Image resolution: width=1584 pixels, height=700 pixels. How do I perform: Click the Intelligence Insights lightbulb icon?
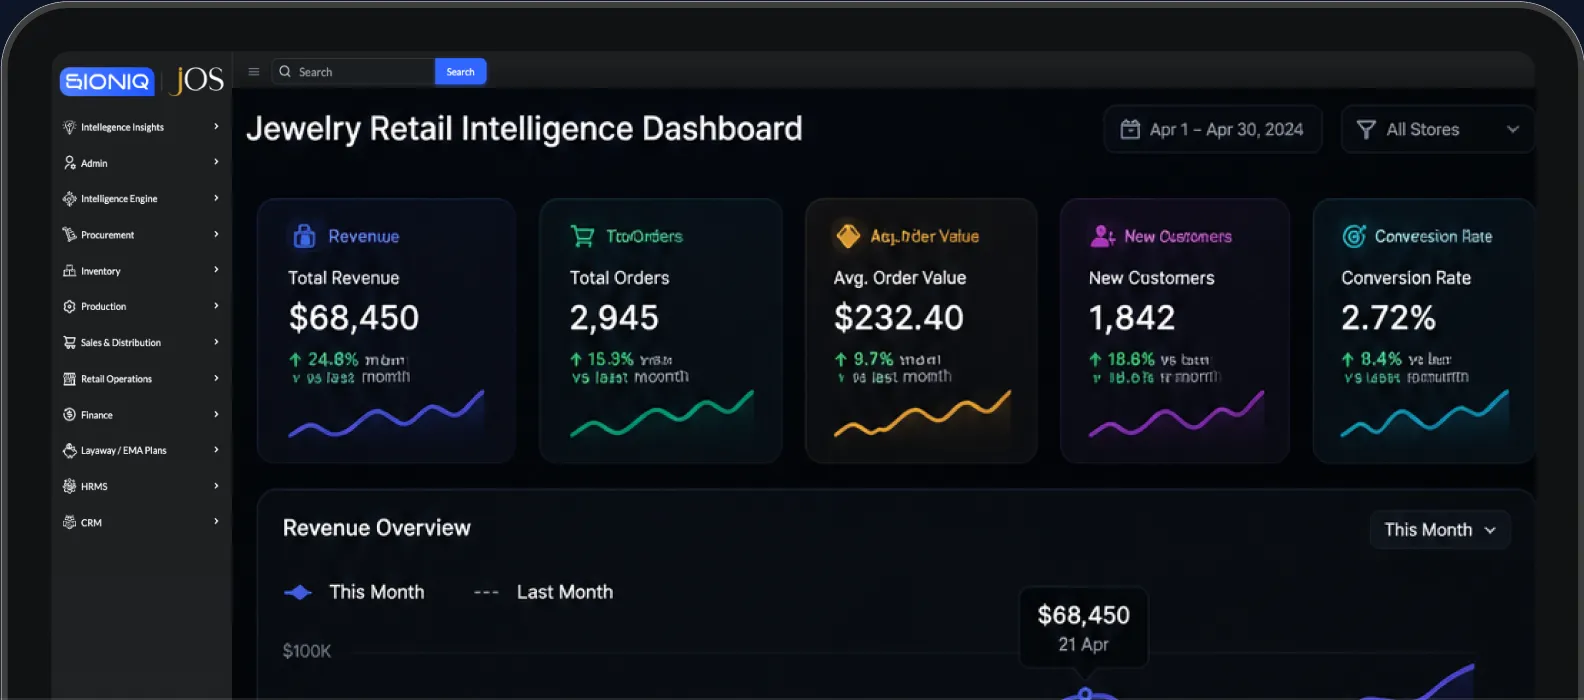click(69, 127)
